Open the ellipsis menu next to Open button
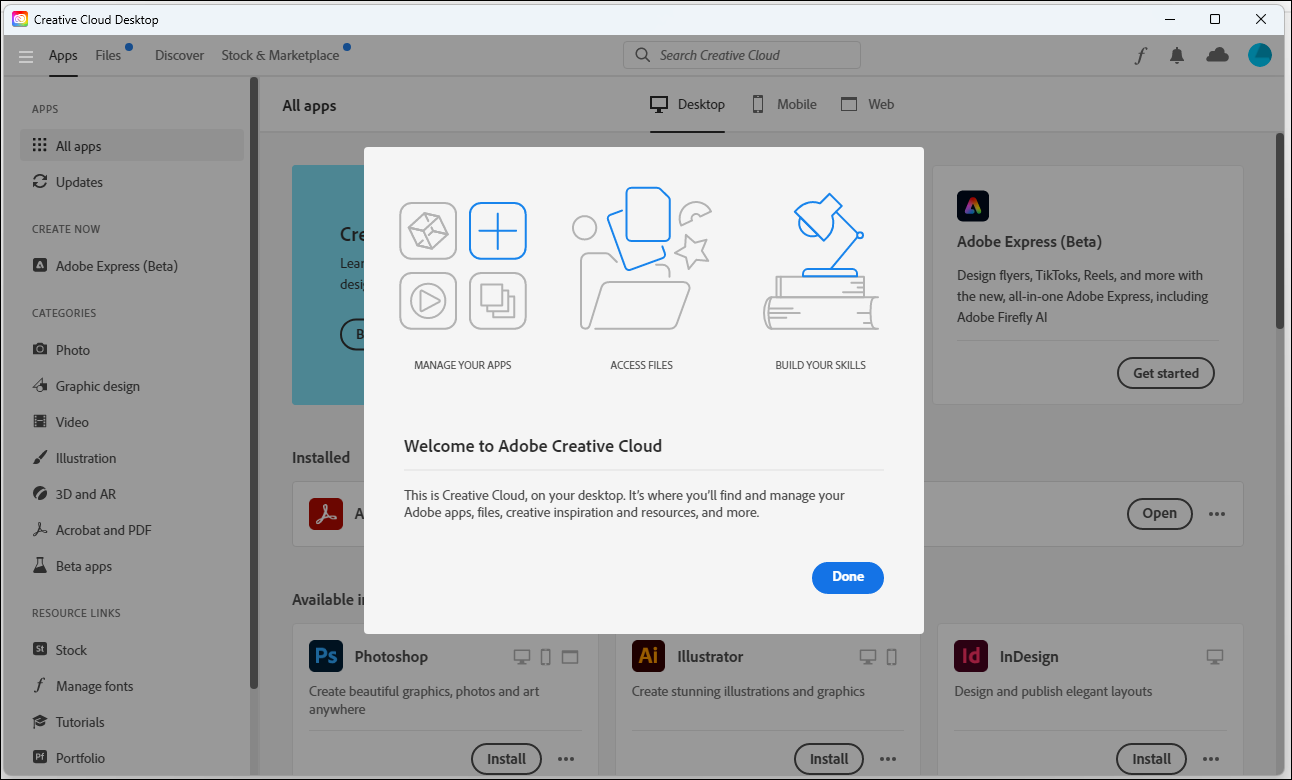The image size is (1292, 780). tap(1216, 514)
